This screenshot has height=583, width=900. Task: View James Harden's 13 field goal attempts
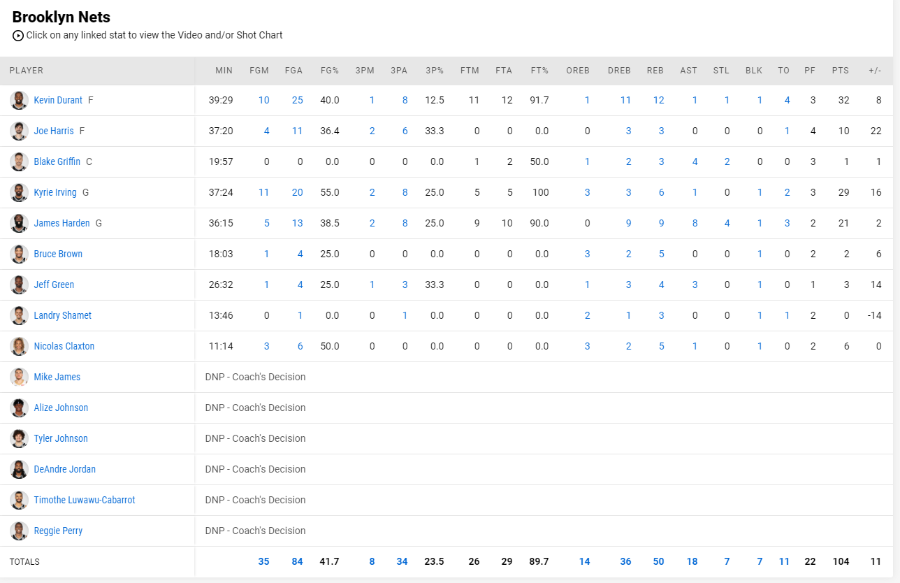click(297, 223)
